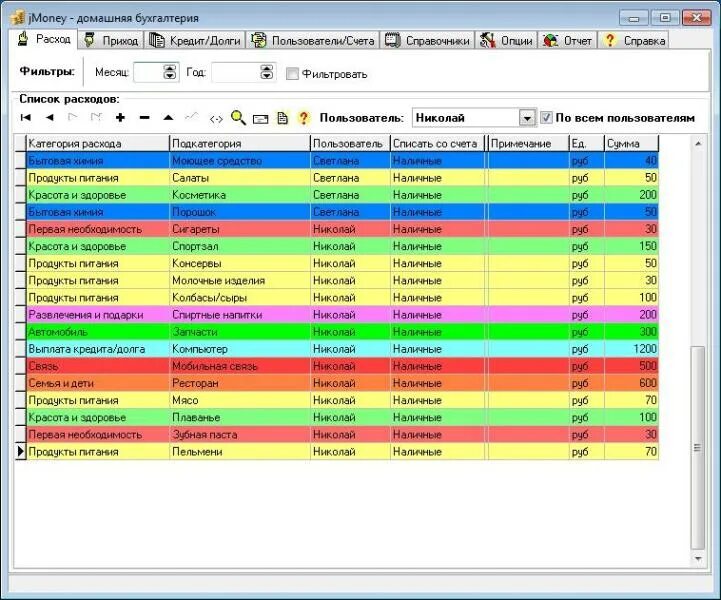
Task: Select Развлечения и подарки category cell
Action: click(x=98, y=315)
